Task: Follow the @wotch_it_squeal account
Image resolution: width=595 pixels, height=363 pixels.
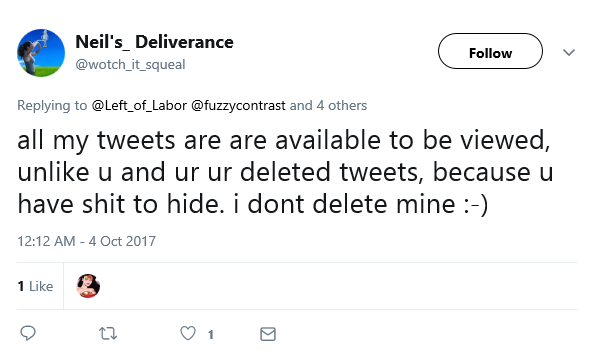Action: coord(490,51)
